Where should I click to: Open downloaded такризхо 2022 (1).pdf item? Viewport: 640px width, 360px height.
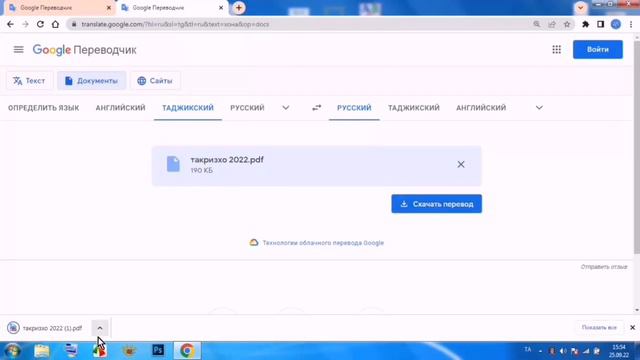coord(46,328)
